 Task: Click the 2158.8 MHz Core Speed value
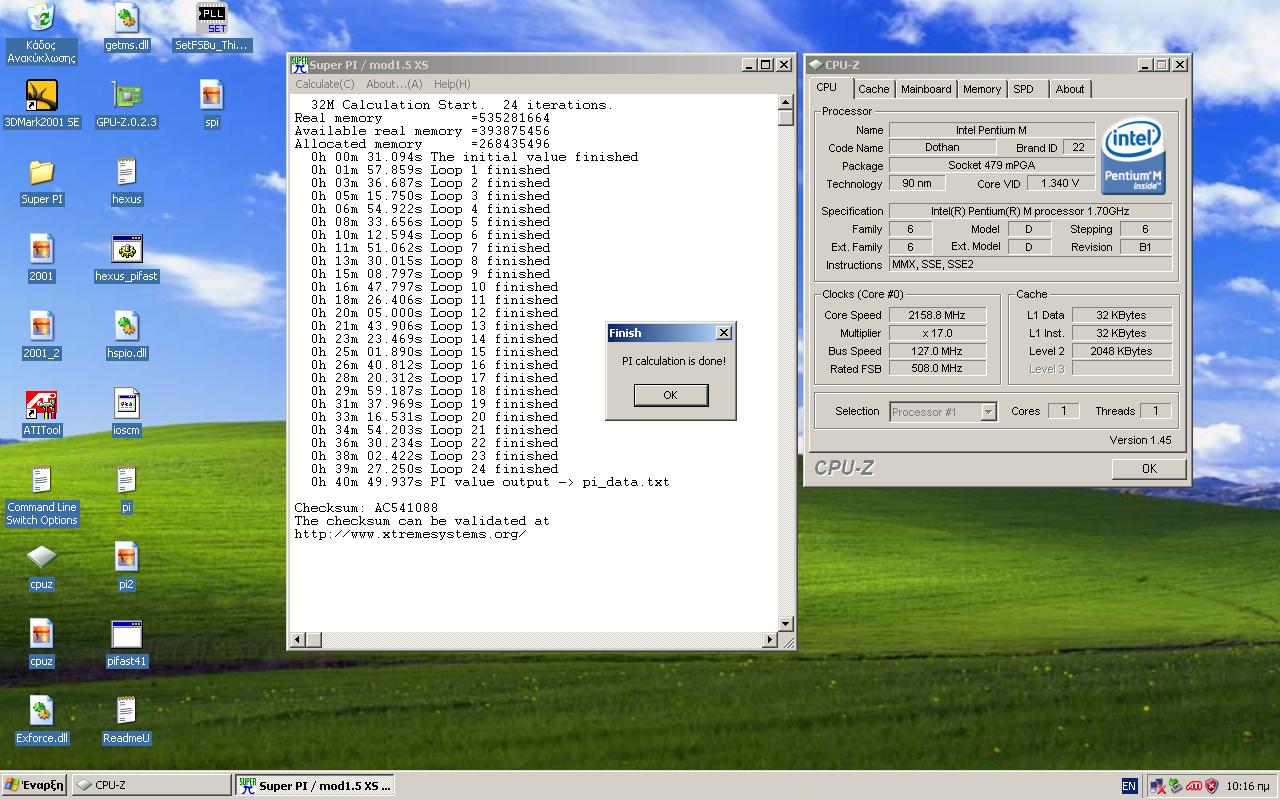pyautogui.click(x=937, y=315)
